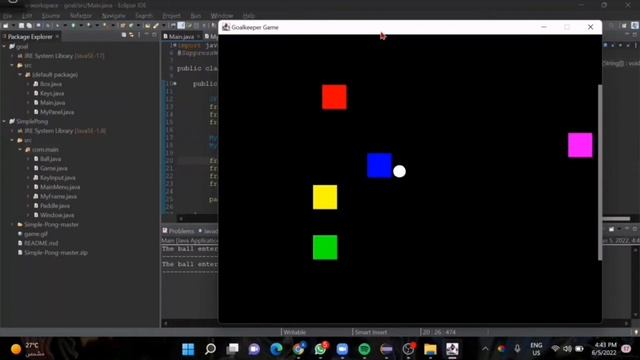Click the blue square in Goalkeeper Game
The width and height of the screenshot is (640, 360).
pos(379,166)
